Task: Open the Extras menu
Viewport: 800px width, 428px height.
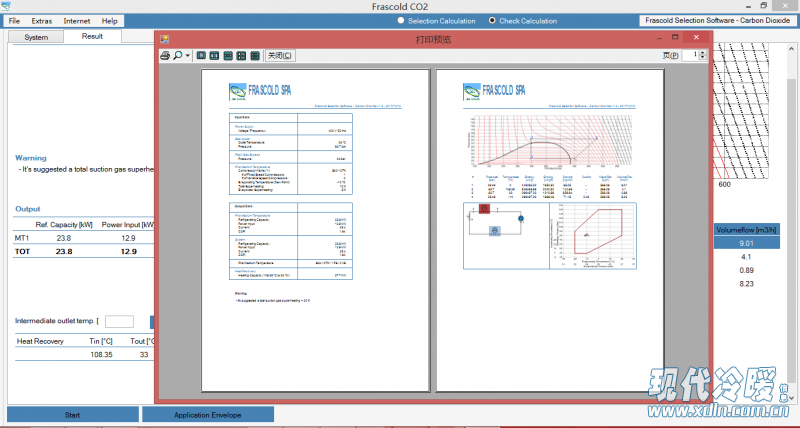Action: coord(41,21)
